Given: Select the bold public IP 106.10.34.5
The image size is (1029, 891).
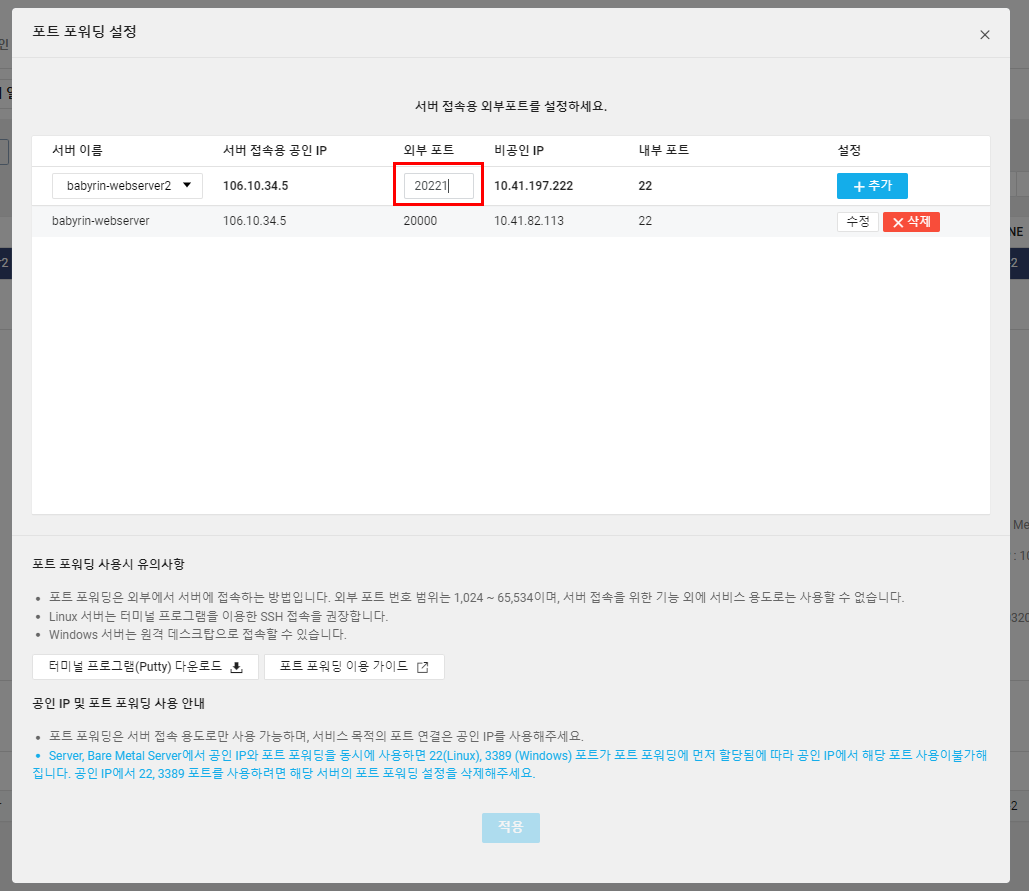Looking at the screenshot, I should click(x=255, y=186).
